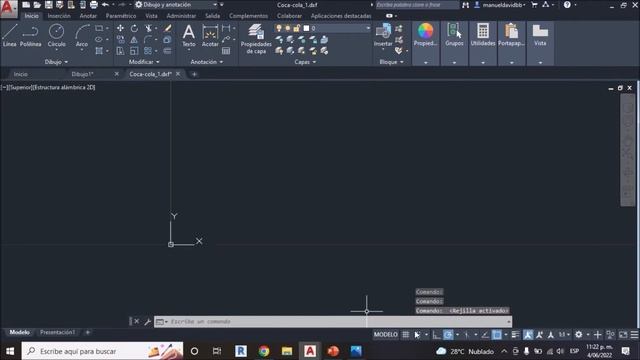Image resolution: width=640 pixels, height=360 pixels.
Task: Insert a table from Anotación panel
Action: pos(226,51)
